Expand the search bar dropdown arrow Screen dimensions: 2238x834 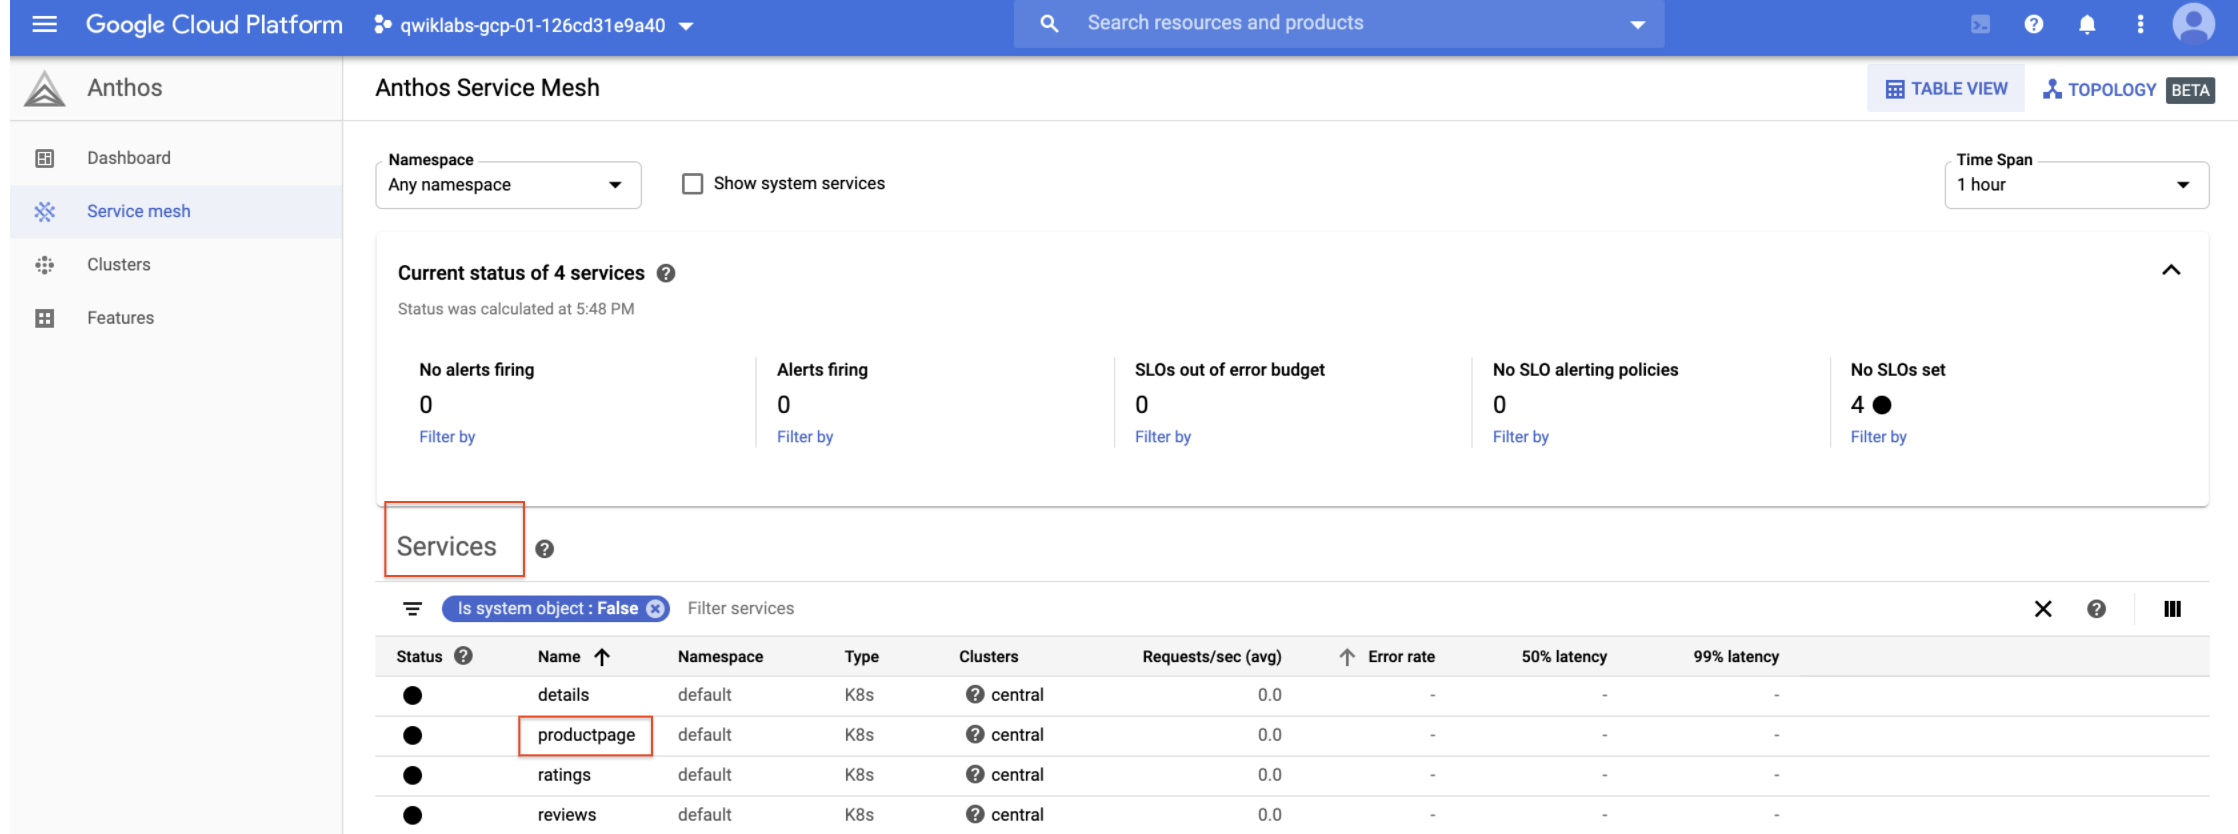1637,24
